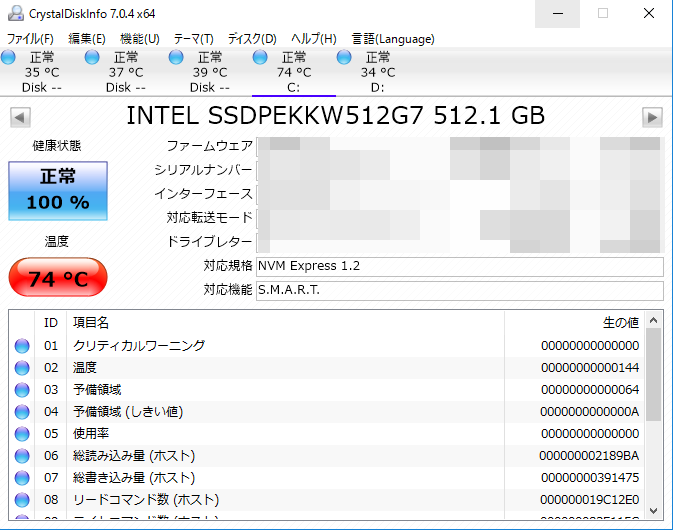Click the status orb of the 37 °C disk
The image size is (673, 530).
coord(92,57)
